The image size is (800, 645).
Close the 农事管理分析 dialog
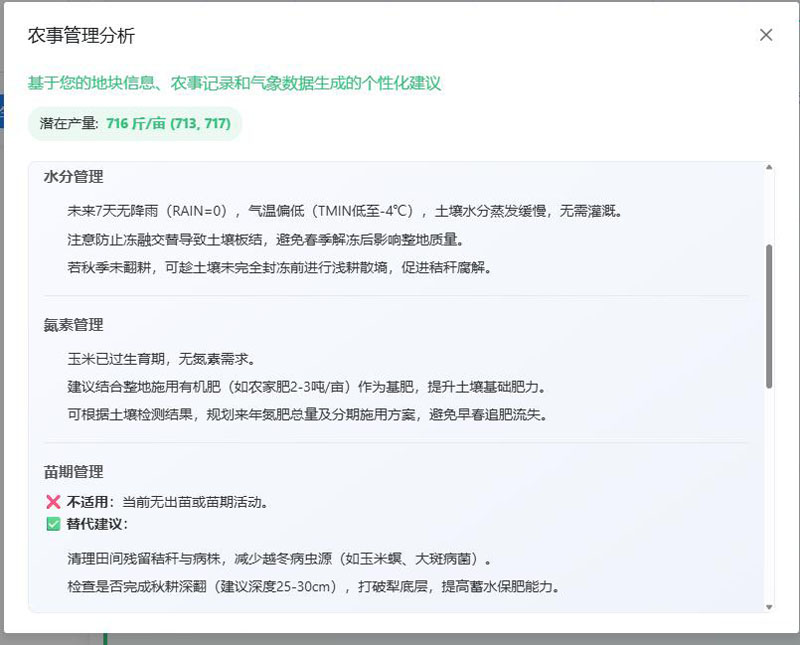(x=766, y=35)
